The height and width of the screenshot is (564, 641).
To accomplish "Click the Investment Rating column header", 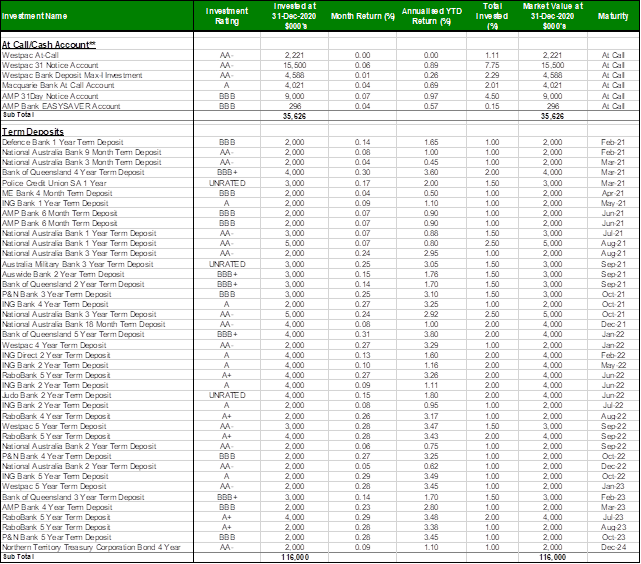I will pyautogui.click(x=227, y=16).
